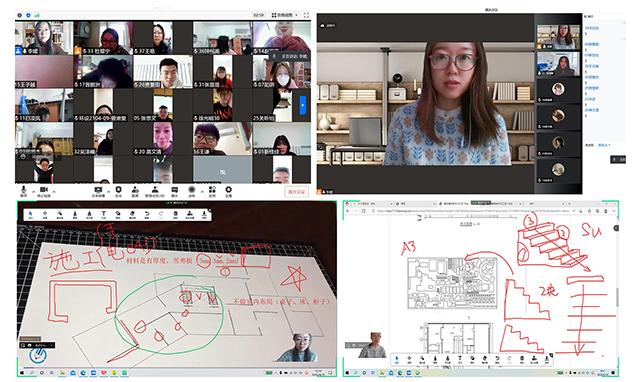The height and width of the screenshot is (382, 640).
Task: Click clear annotations in browser annotation toolbar
Action: click(x=522, y=359)
